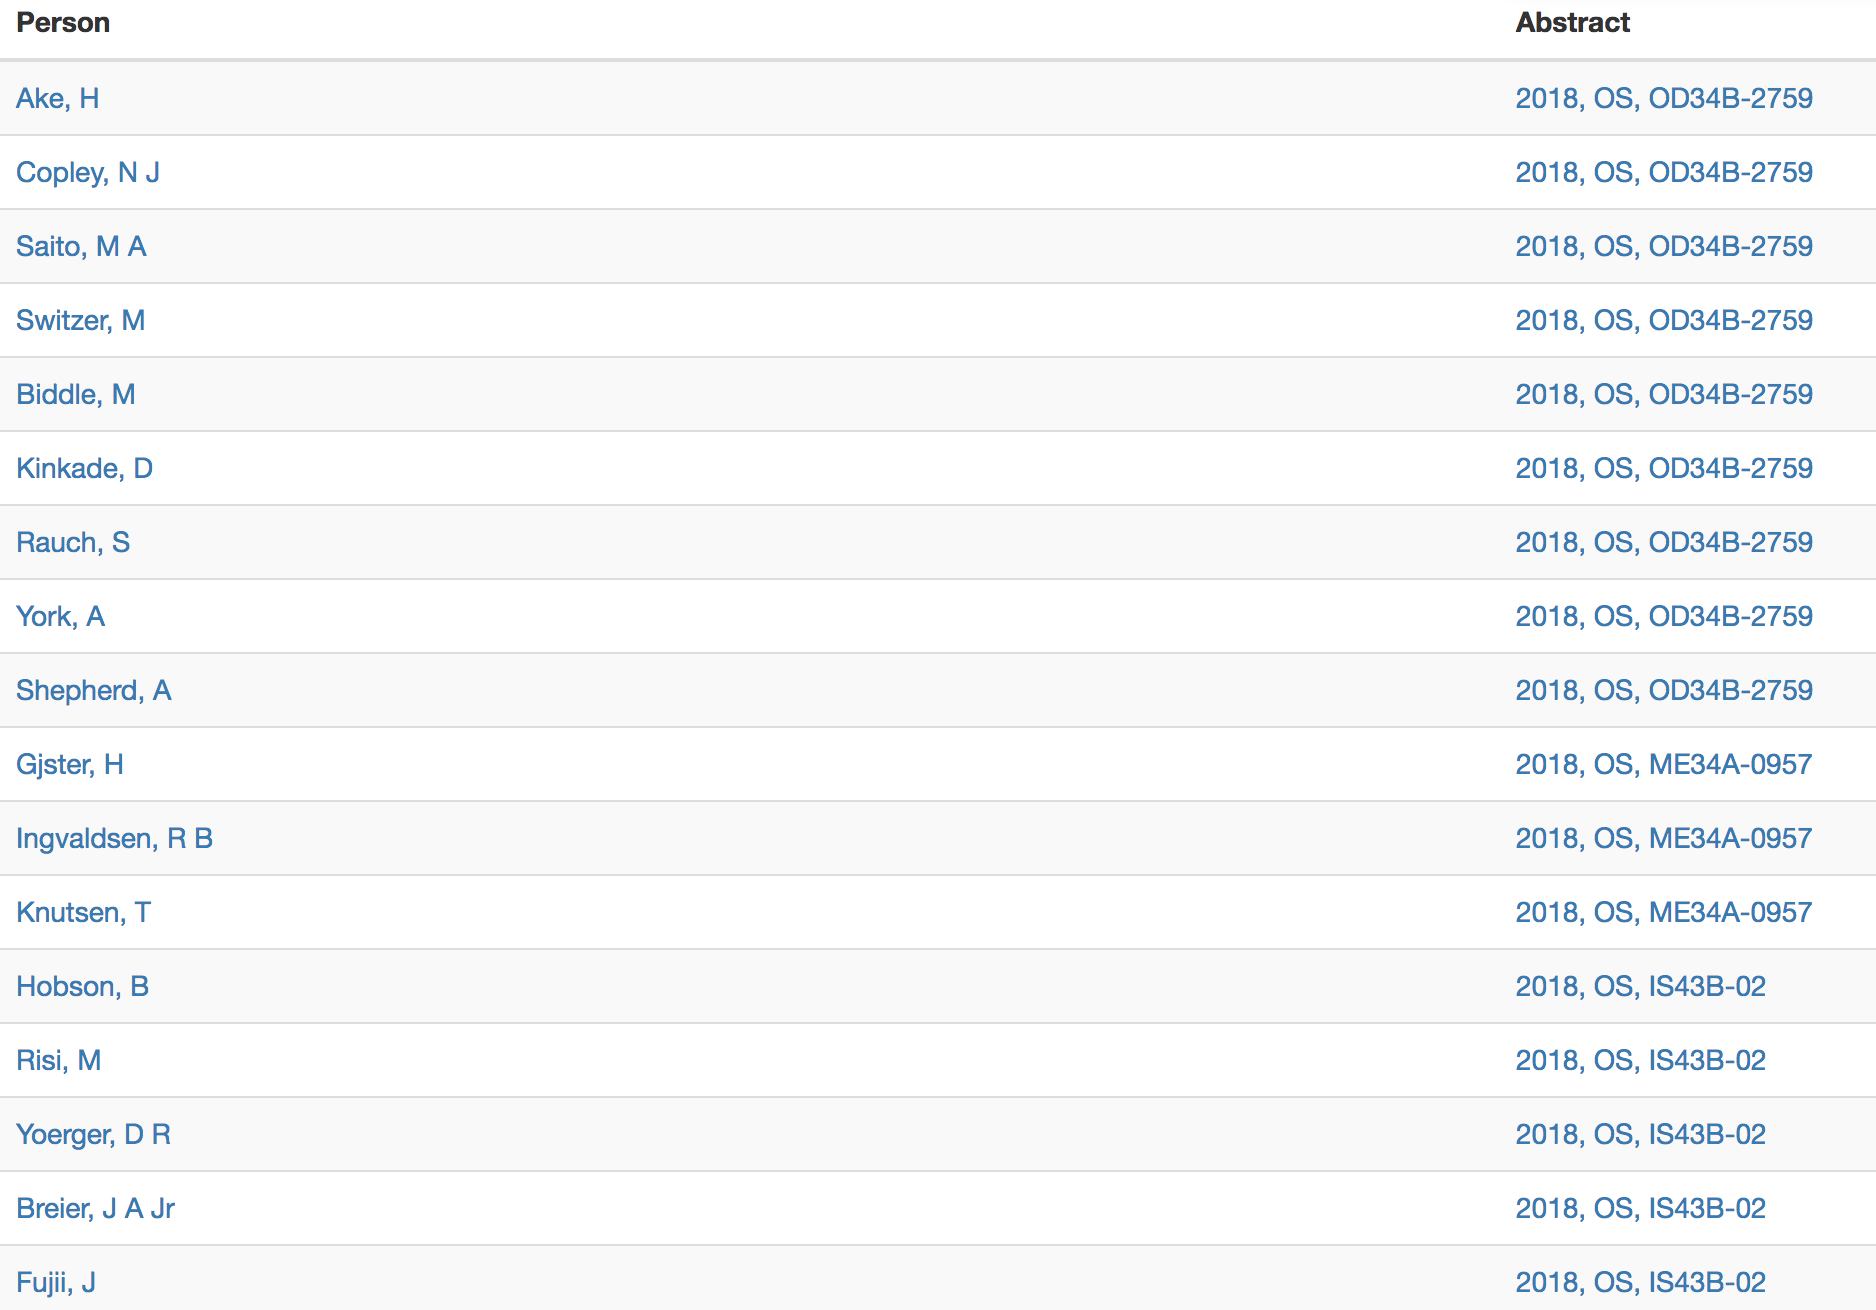Open the abstract link in Ake, H row
Screen dimensions: 1876x1310
pyautogui.click(x=1663, y=98)
